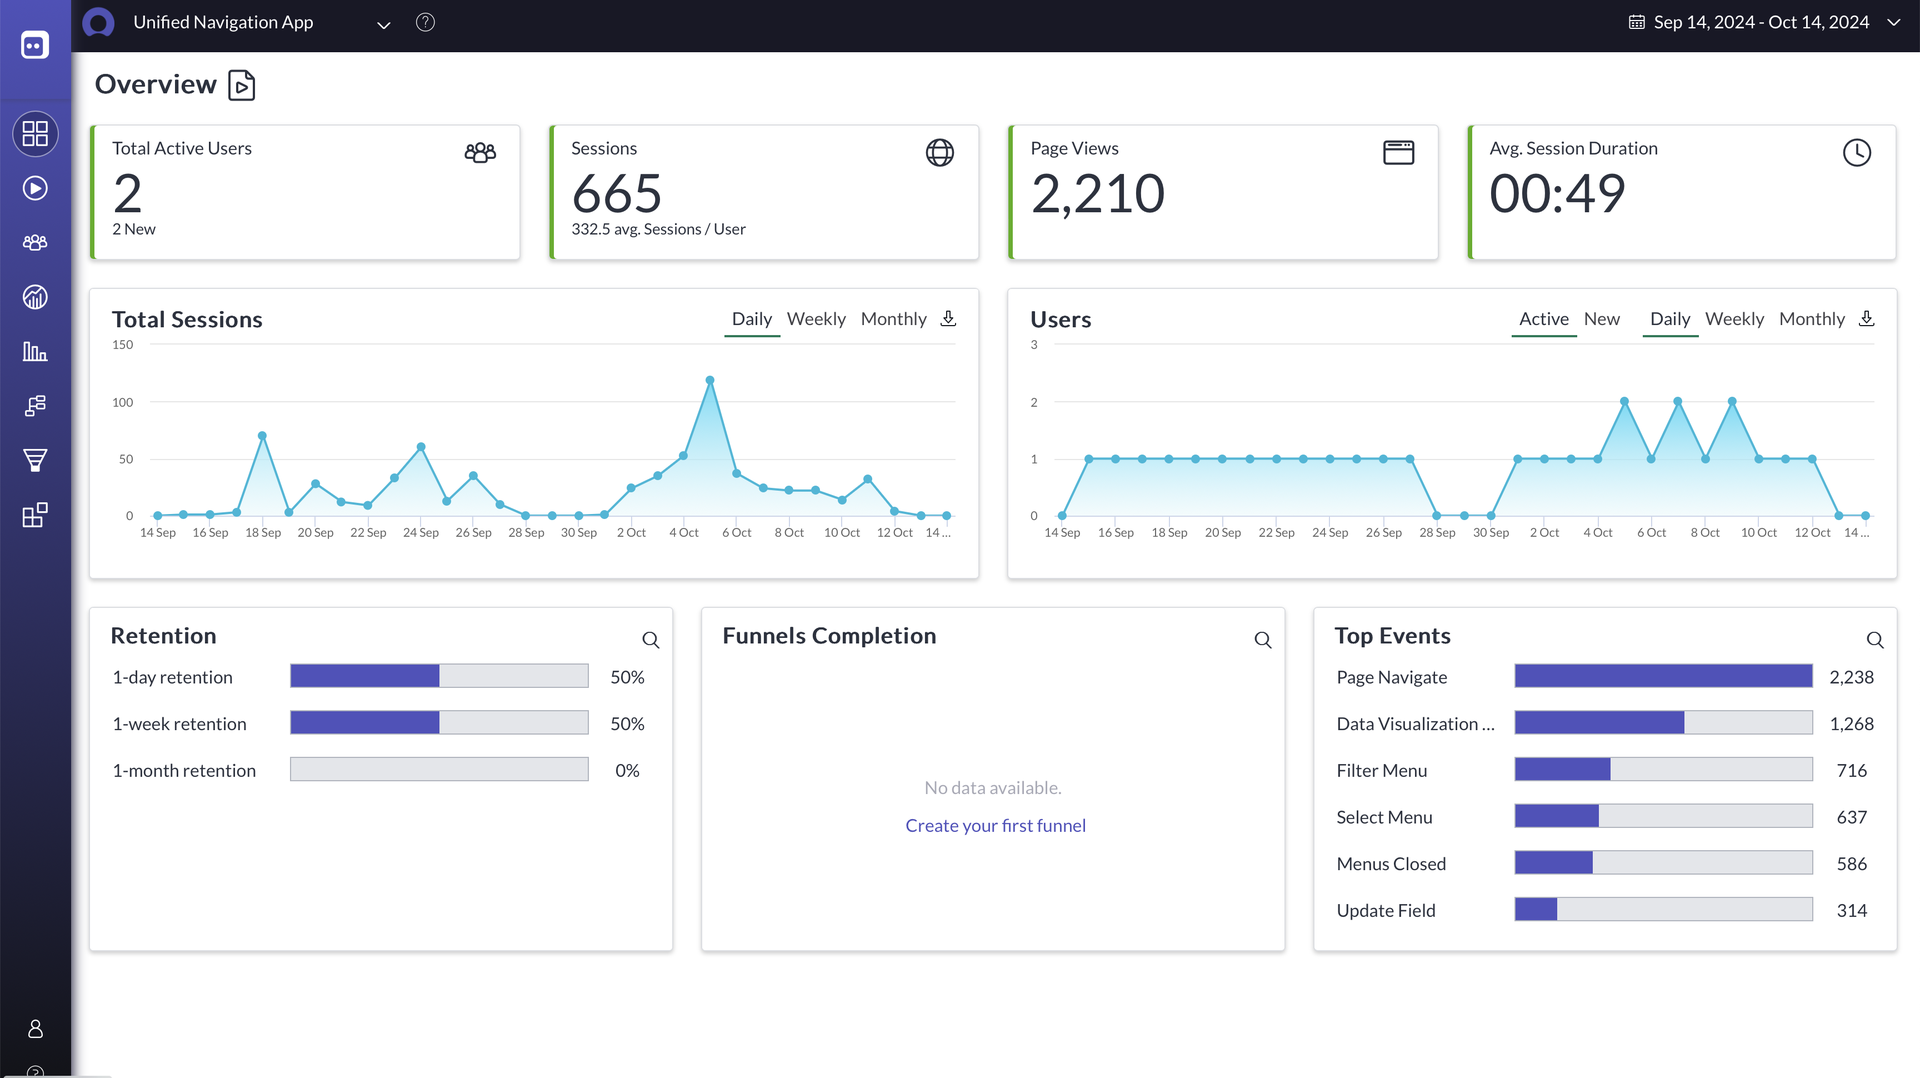Open the Sep 14 - Oct 14 date picker
Image resolution: width=1920 pixels, height=1078 pixels.
pos(1761,22)
